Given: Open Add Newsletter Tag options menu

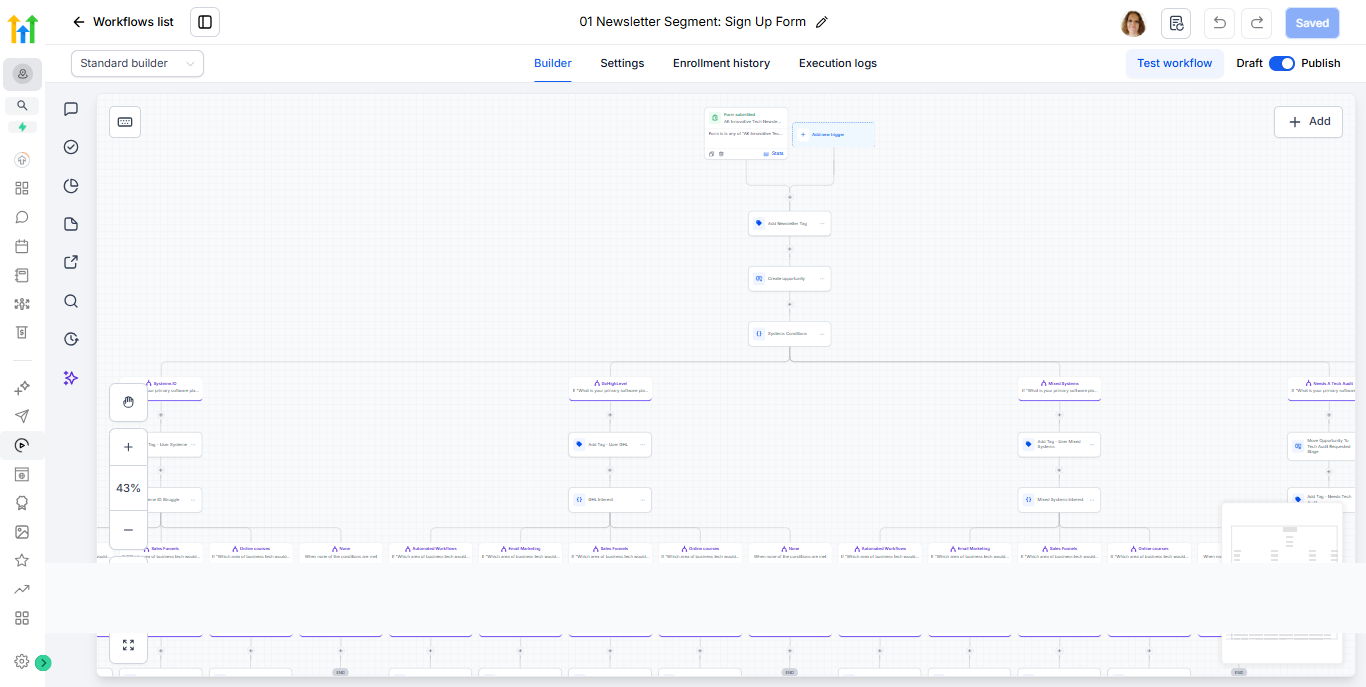Looking at the screenshot, I should (x=822, y=223).
